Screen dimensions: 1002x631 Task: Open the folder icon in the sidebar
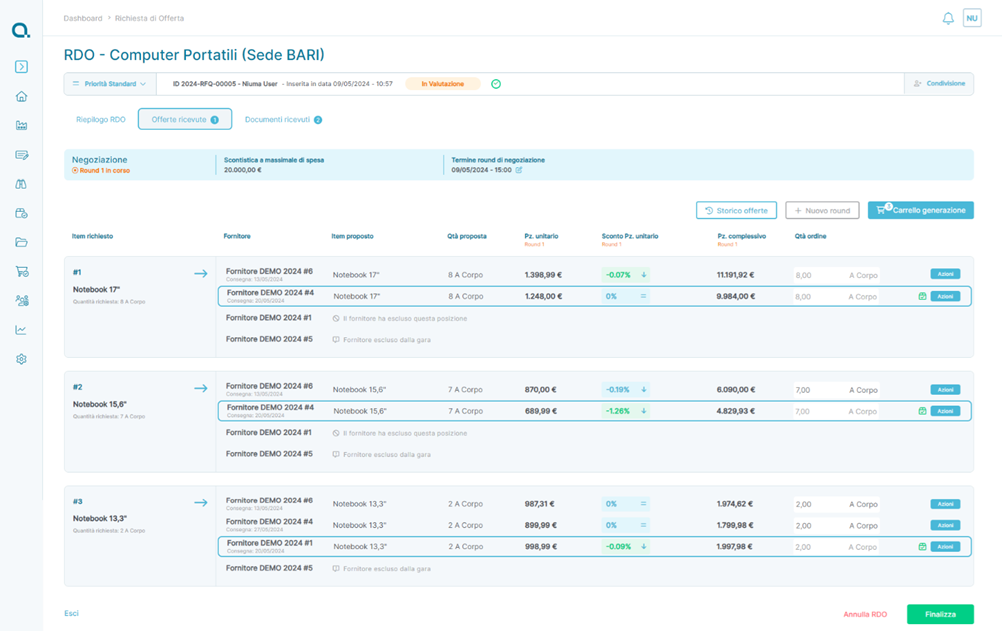point(21,243)
